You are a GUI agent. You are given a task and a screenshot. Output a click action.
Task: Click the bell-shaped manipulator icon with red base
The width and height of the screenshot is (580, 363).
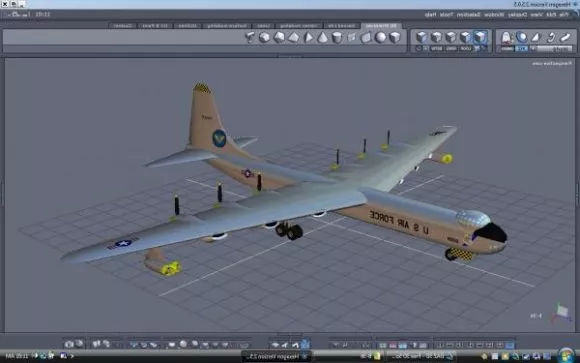tap(506, 37)
